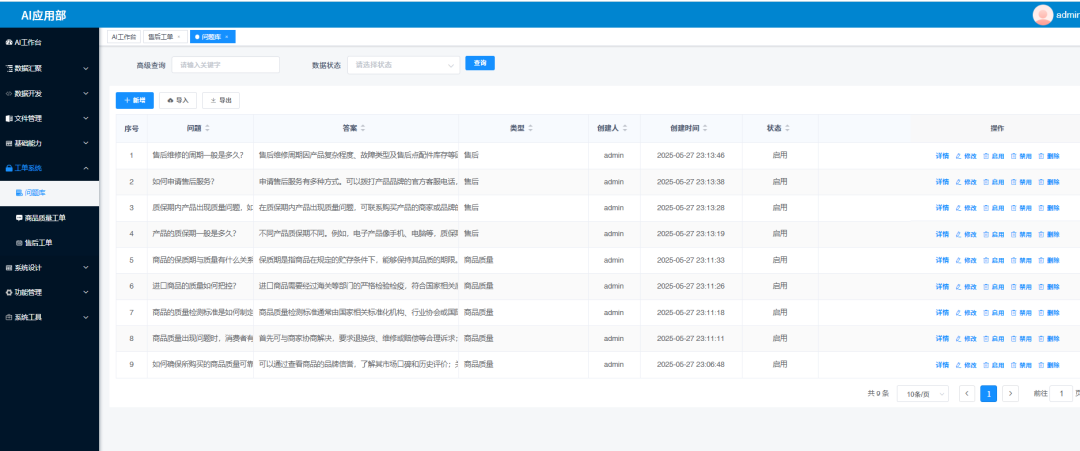Sort the table by 状态 column
This screenshot has width=1080, height=451.
(787, 128)
